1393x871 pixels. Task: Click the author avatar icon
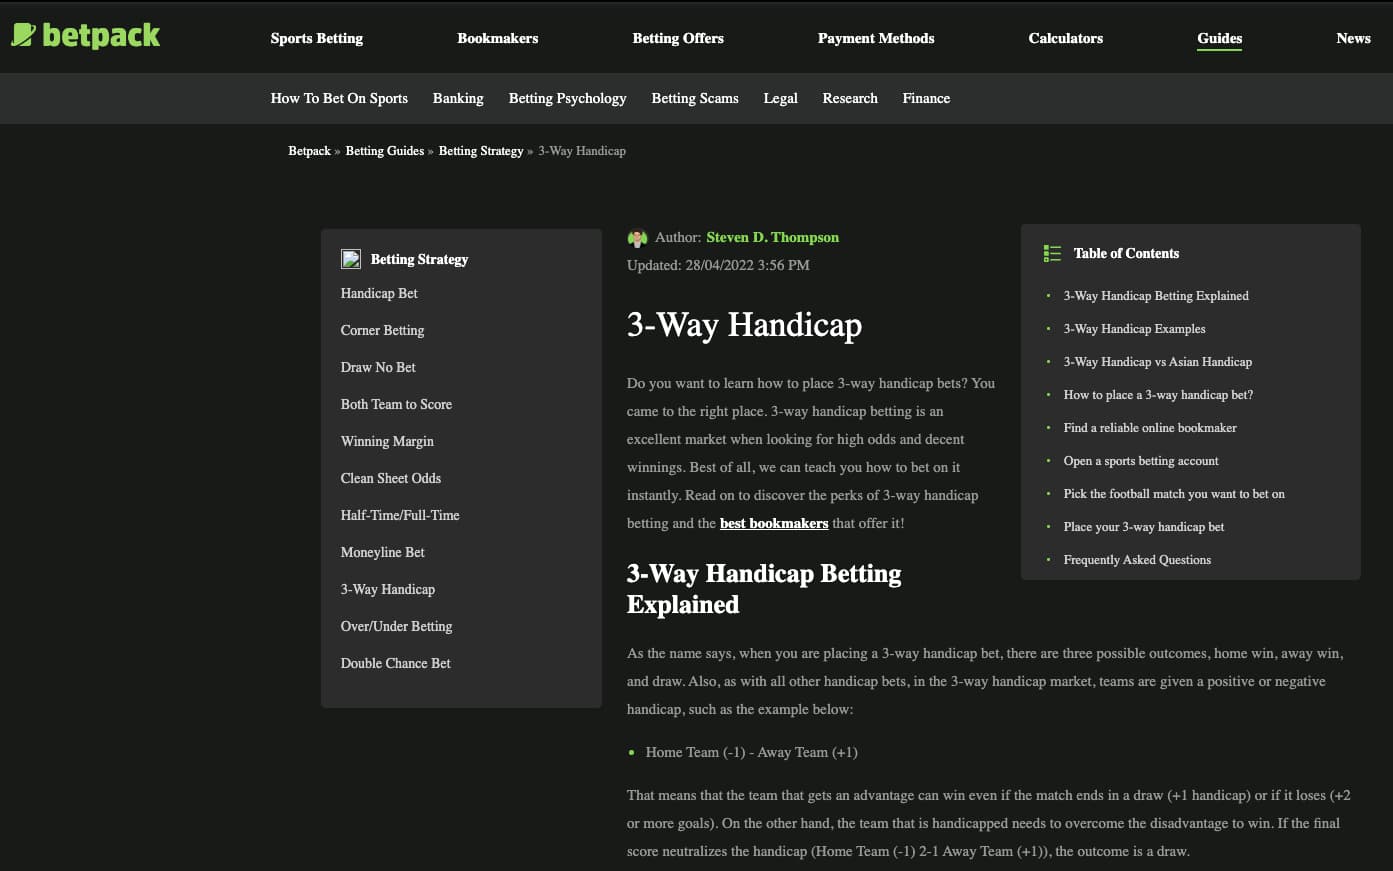pyautogui.click(x=637, y=238)
